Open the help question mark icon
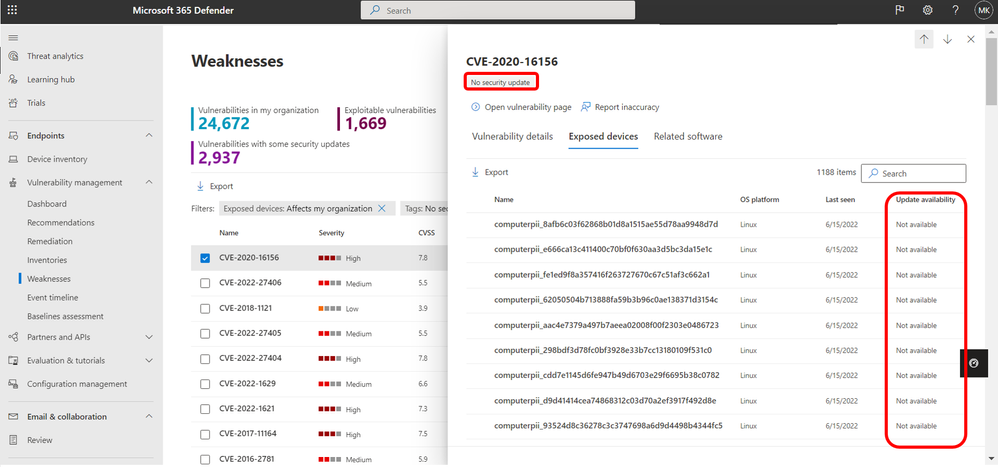Screen dimensions: 998x467 pyautogui.click(x=955, y=10)
